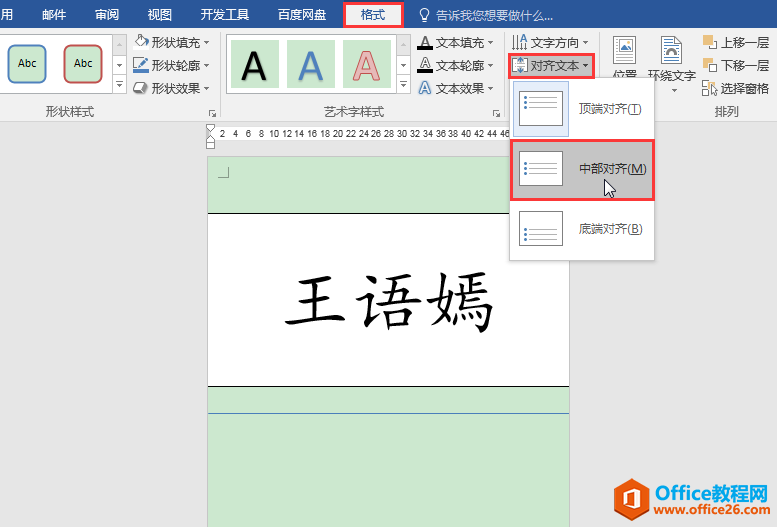Click the shape effects icon
Screen dimensions: 777x527
[141, 88]
